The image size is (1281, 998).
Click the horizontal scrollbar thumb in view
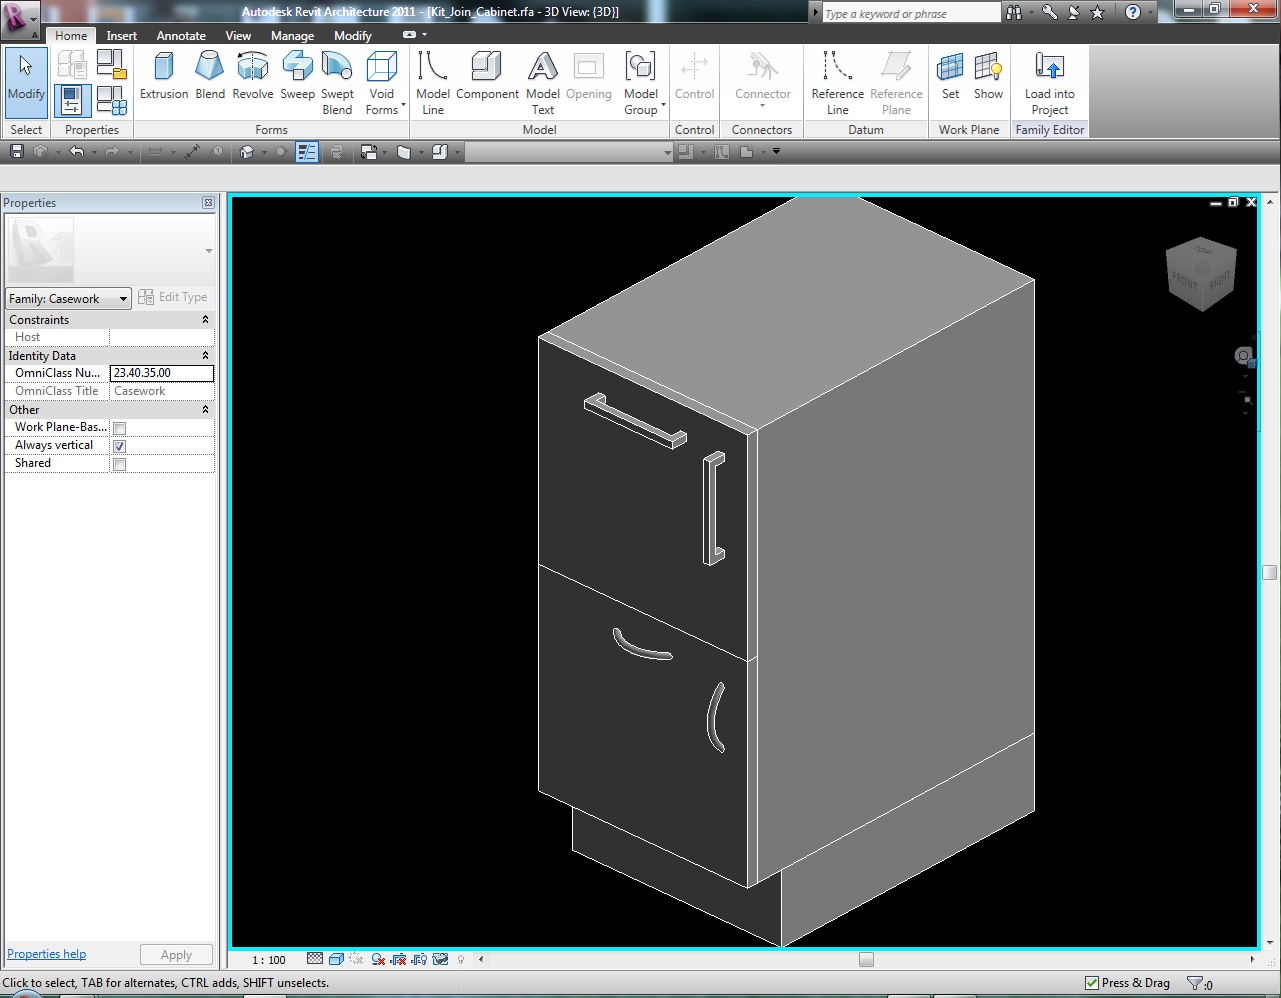coord(866,960)
